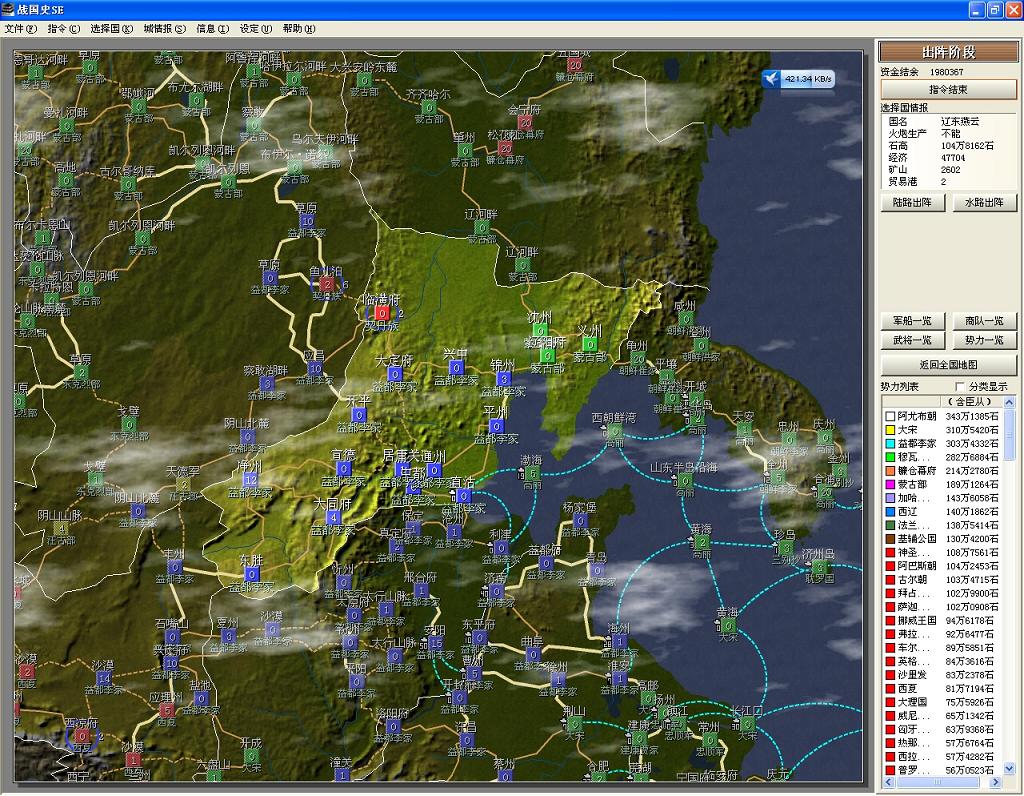
Task: Click the cyan 益都李家 faction color swatch
Action: point(889,443)
